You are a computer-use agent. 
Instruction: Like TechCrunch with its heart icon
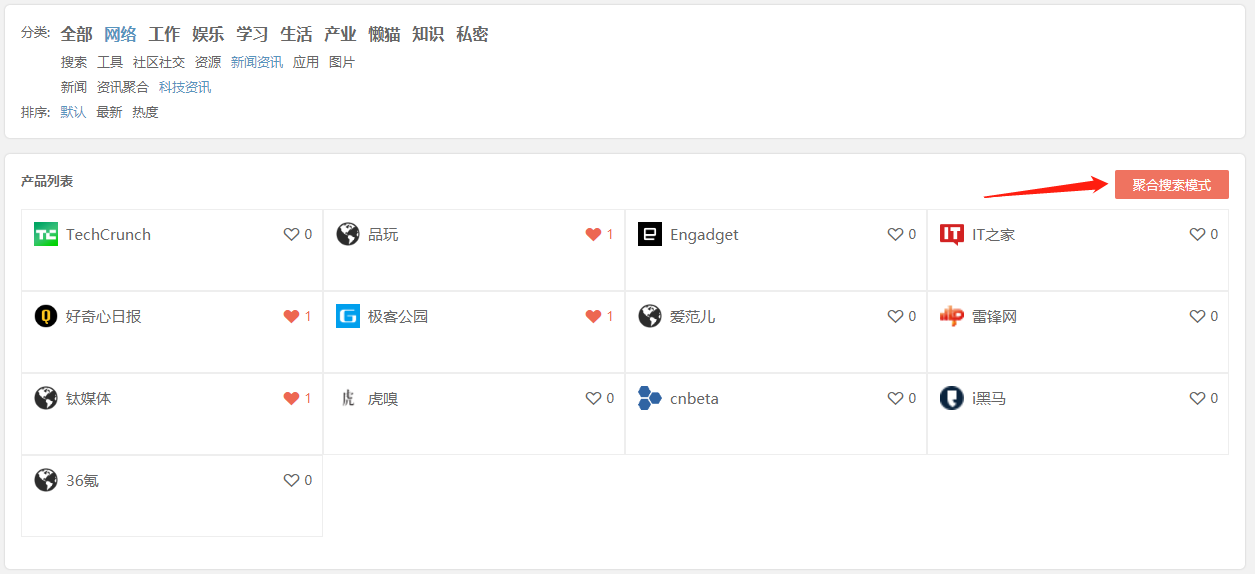click(x=291, y=235)
